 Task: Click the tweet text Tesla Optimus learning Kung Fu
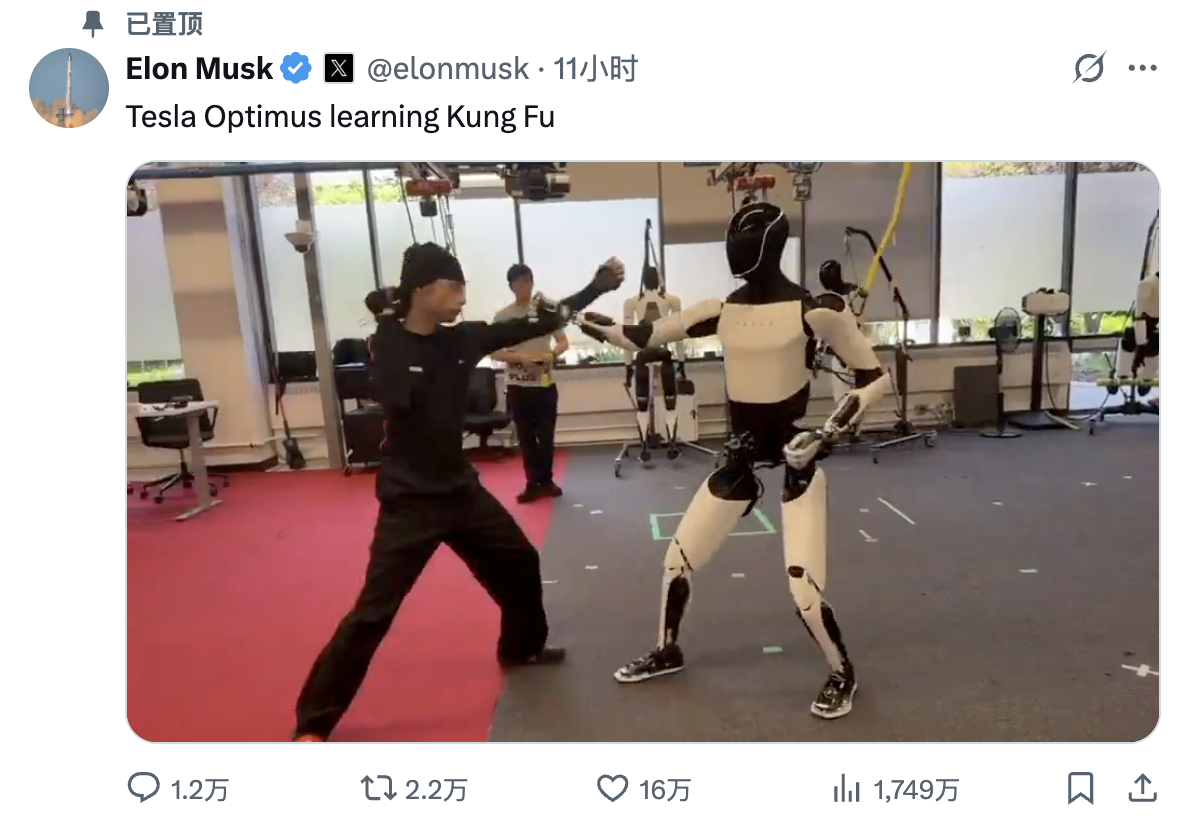coord(340,117)
